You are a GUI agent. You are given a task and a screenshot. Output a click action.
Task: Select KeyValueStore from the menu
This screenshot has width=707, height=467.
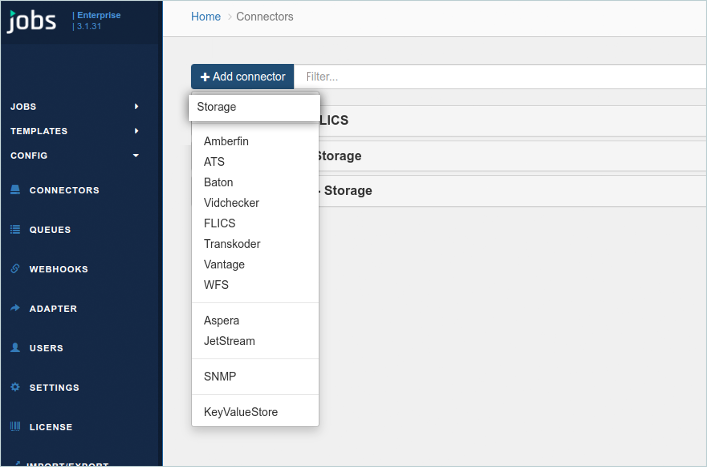tap(240, 412)
